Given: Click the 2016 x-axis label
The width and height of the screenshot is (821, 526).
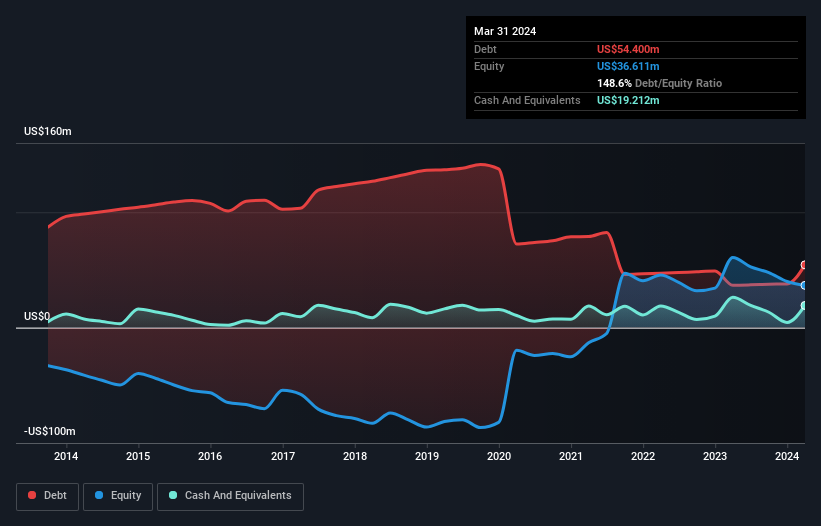Looking at the screenshot, I should point(210,456).
